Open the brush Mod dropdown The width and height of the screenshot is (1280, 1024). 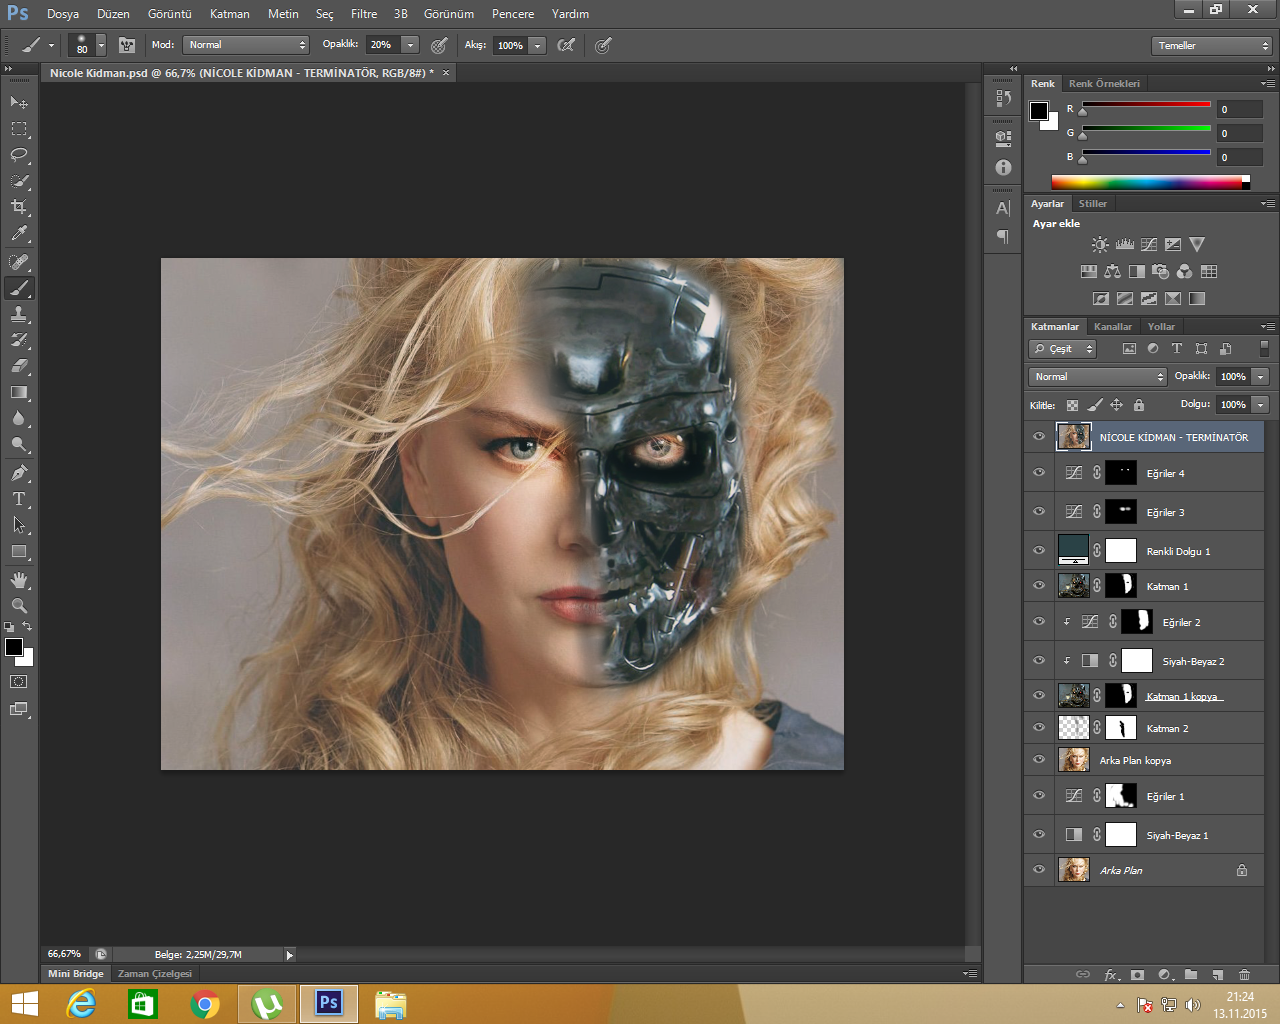tap(246, 45)
